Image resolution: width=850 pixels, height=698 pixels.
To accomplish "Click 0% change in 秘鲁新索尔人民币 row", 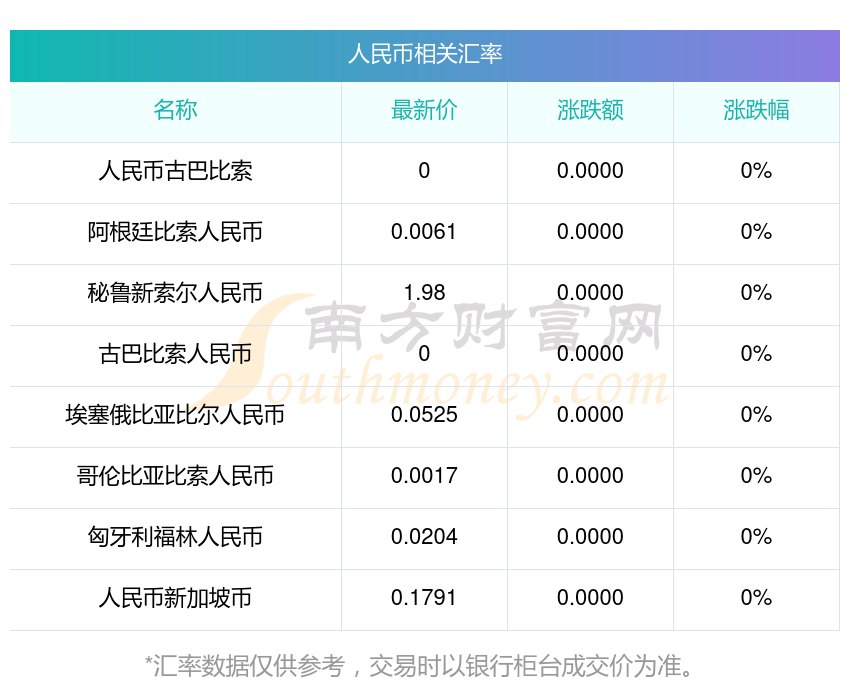I will tap(756, 293).
